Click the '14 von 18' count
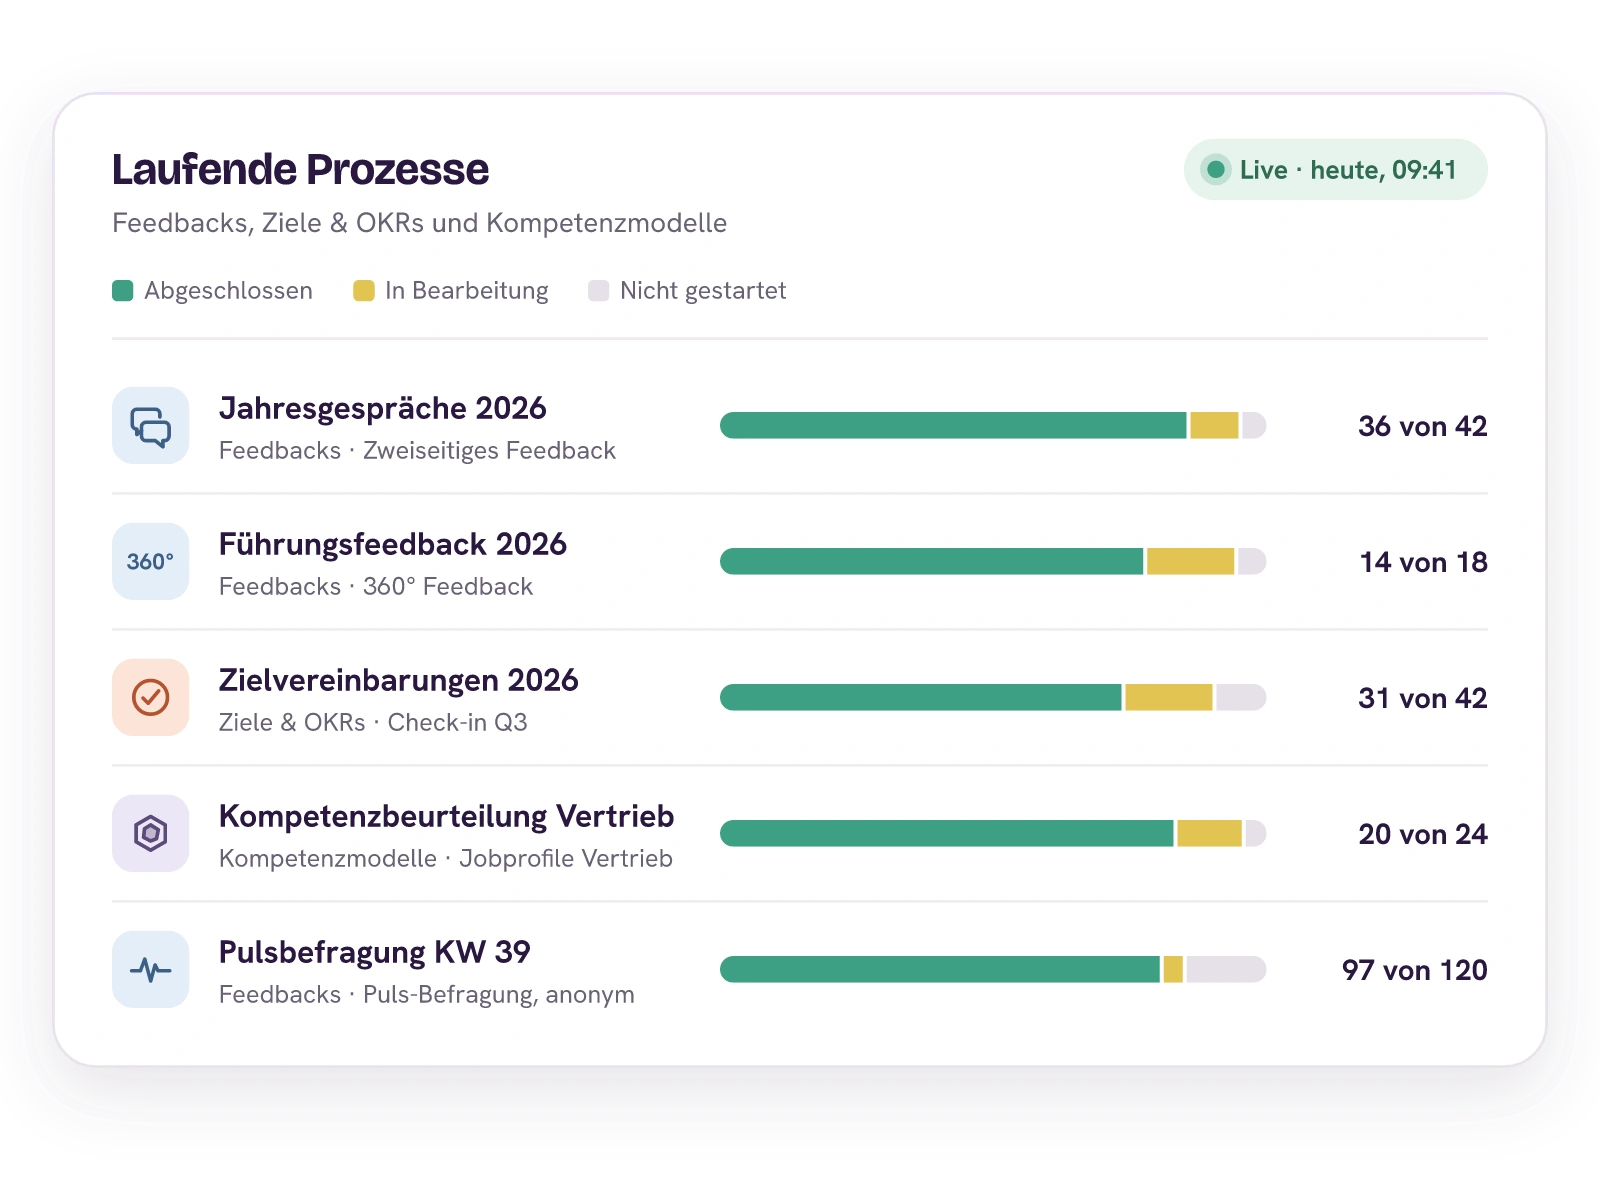 [1424, 562]
